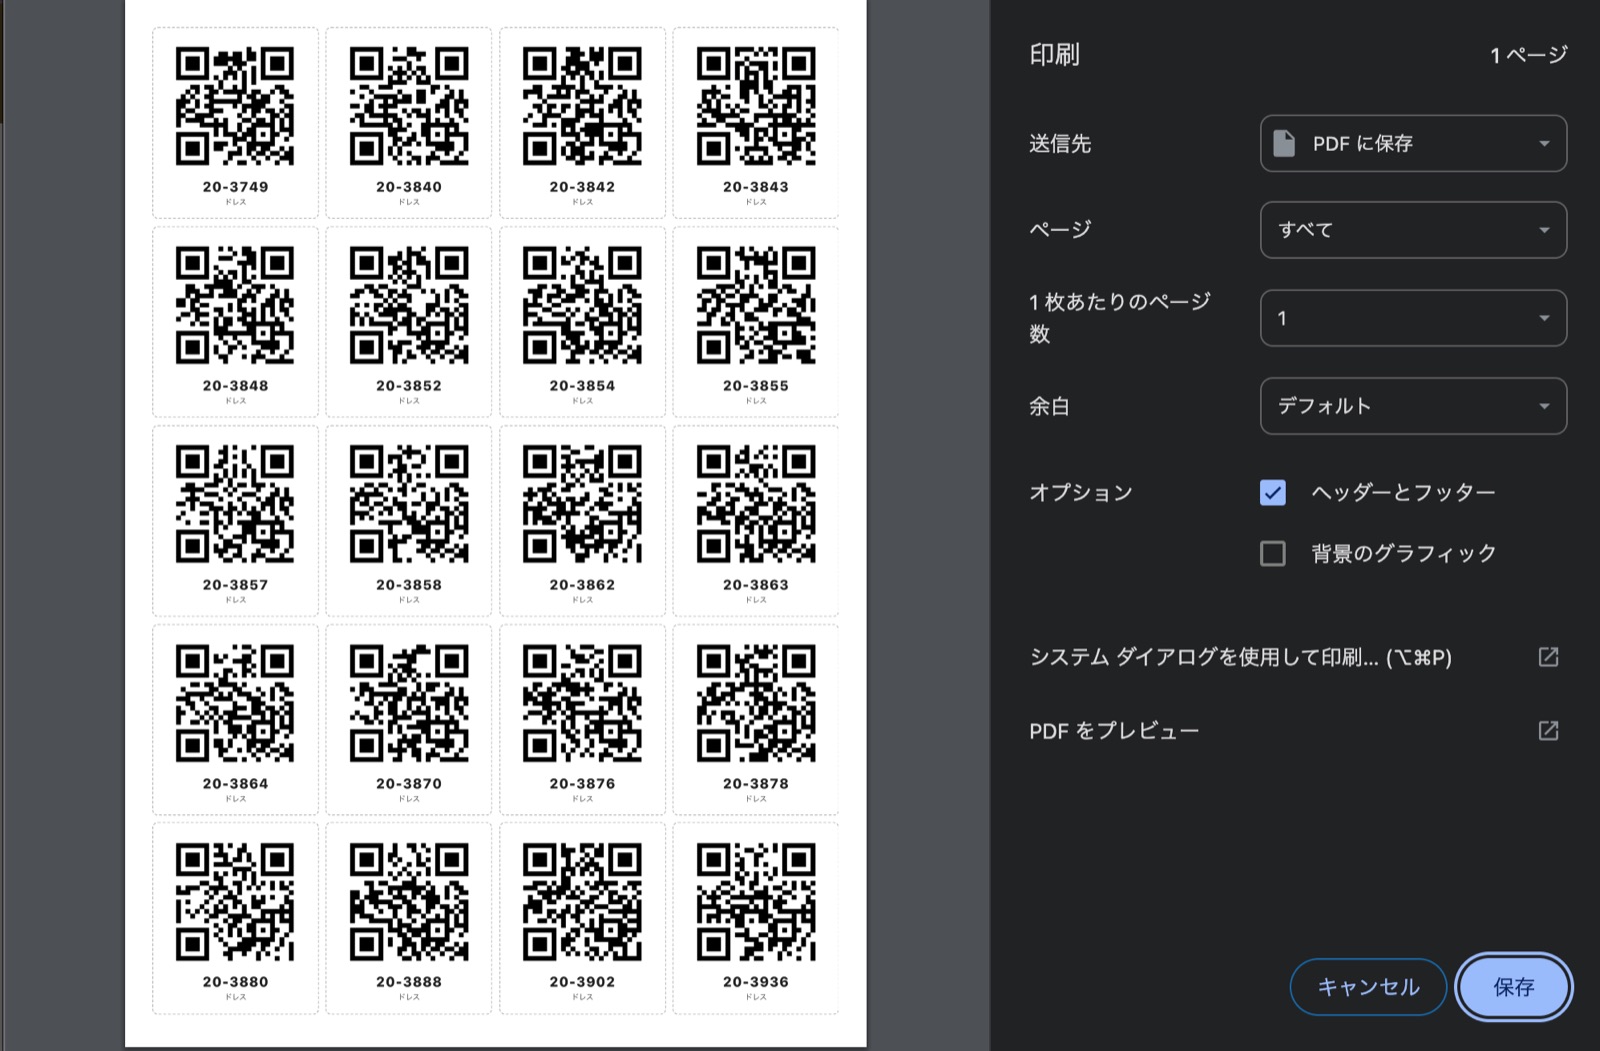Open the 余白 margins dropdown showing デフォルト
Screen dimensions: 1600x1051
point(1413,406)
